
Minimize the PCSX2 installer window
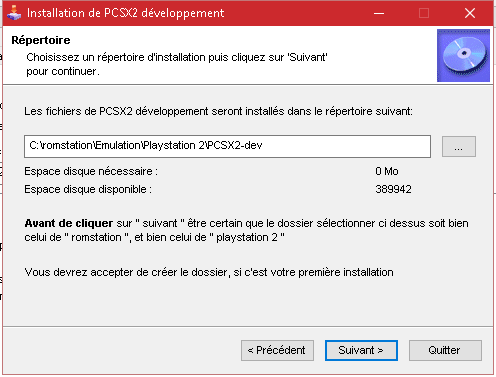[x=379, y=13]
